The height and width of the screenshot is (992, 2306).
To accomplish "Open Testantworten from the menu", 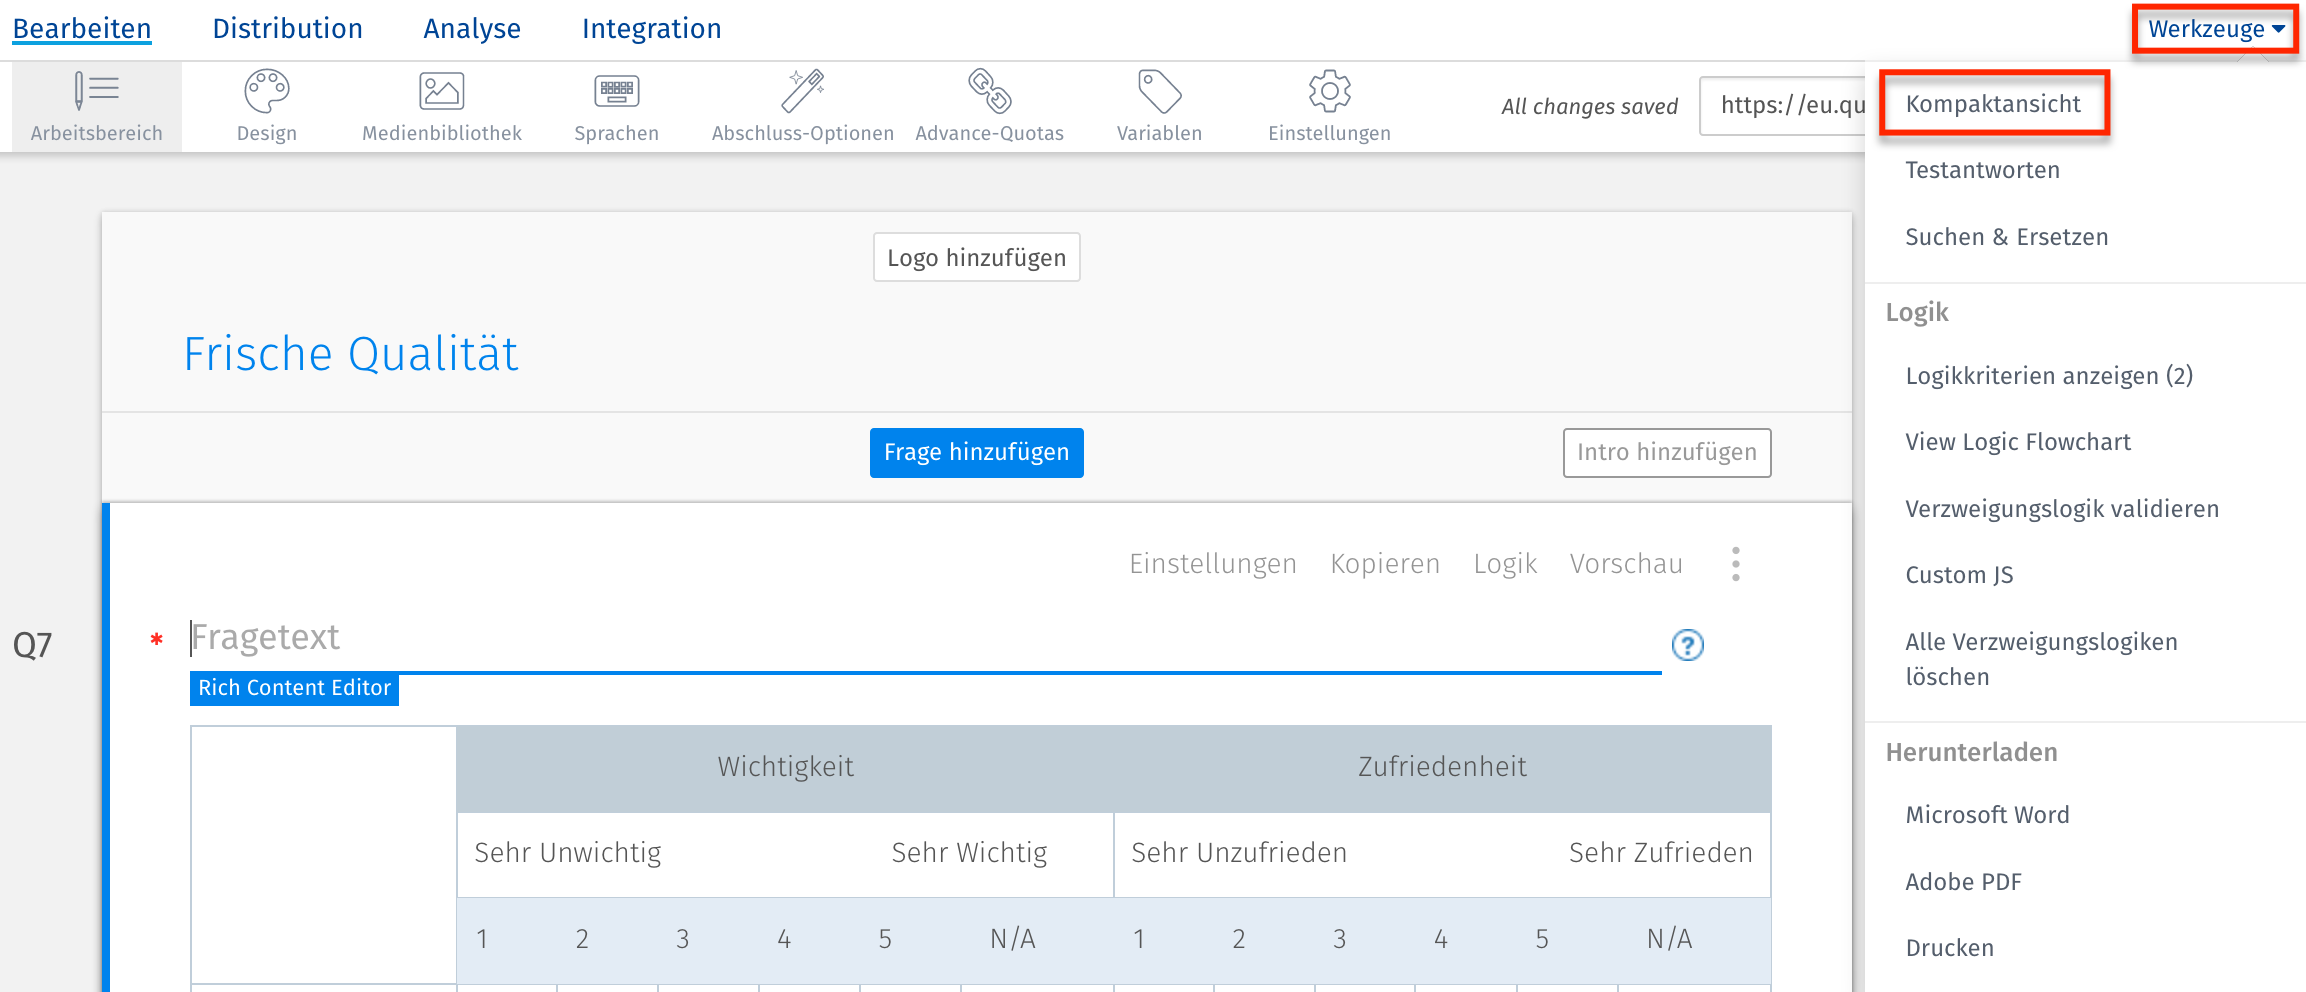I will [1982, 169].
